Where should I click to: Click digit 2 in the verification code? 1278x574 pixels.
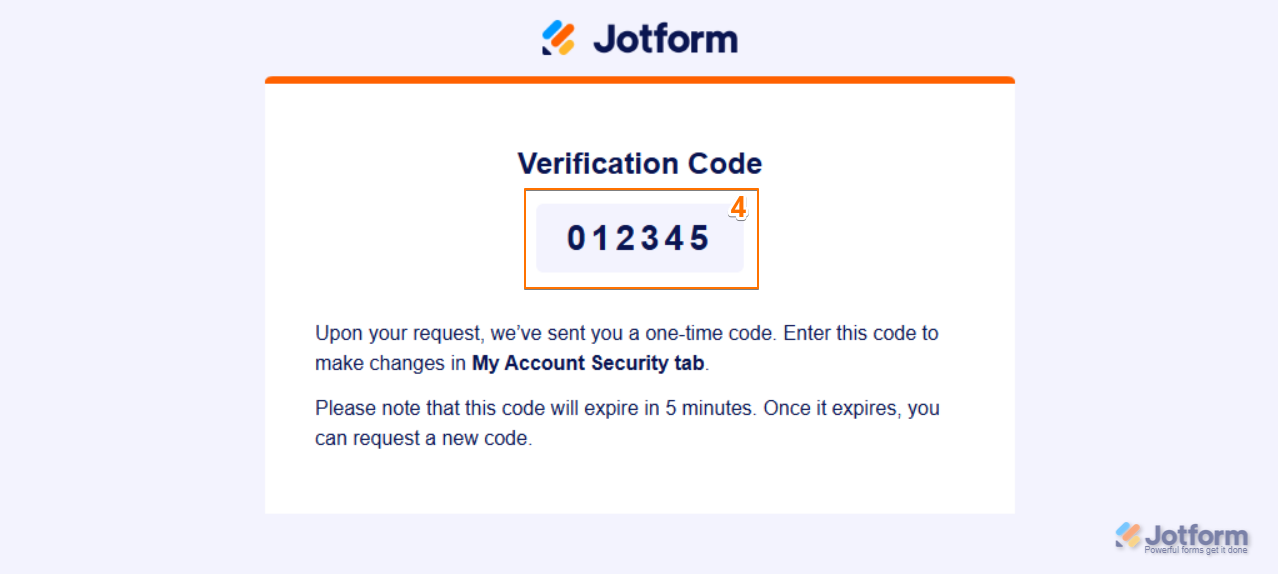coord(626,239)
